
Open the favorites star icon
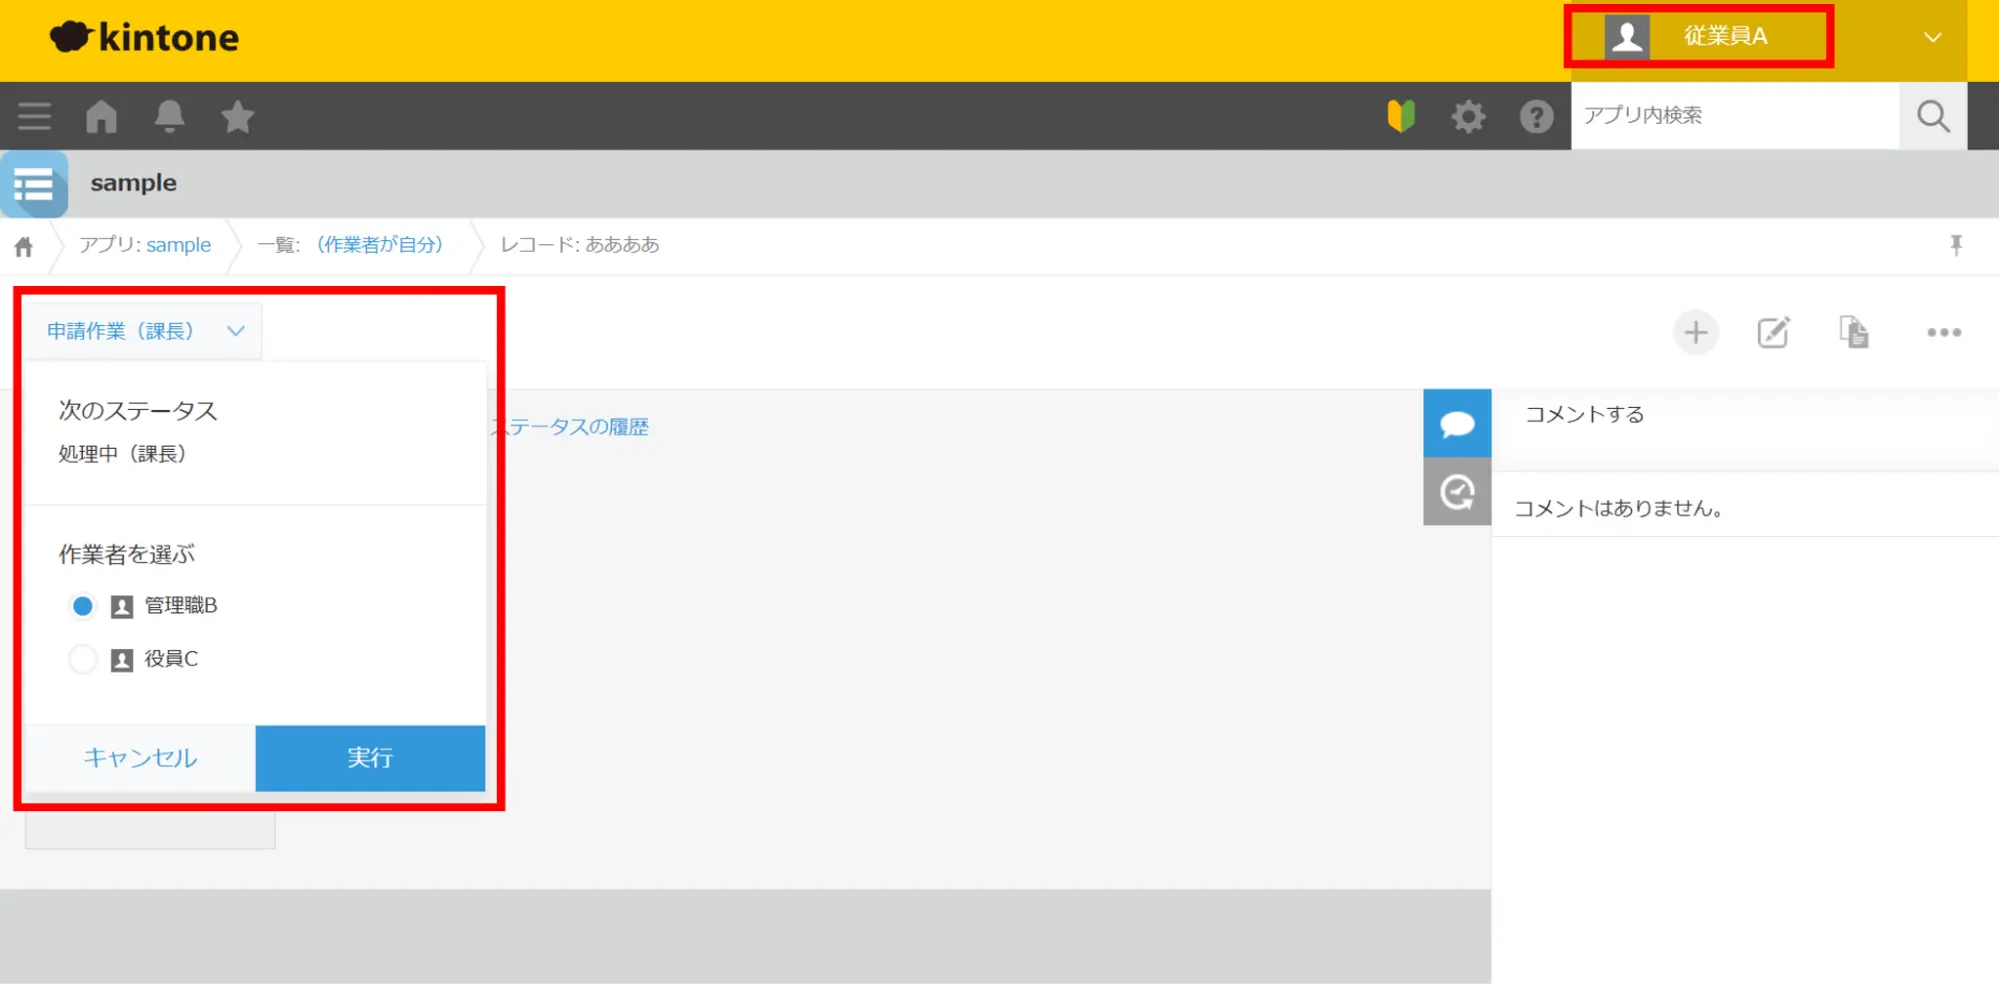tap(237, 117)
